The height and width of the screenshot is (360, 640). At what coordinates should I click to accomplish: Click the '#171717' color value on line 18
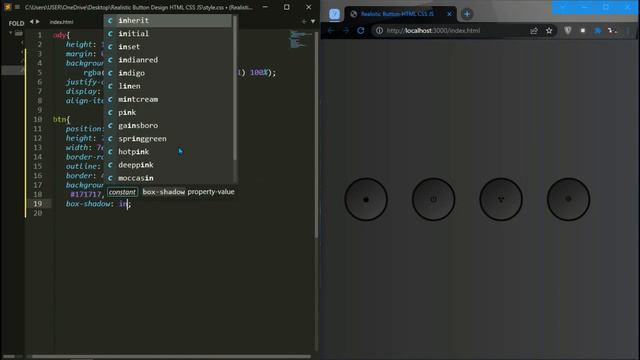tap(87, 194)
